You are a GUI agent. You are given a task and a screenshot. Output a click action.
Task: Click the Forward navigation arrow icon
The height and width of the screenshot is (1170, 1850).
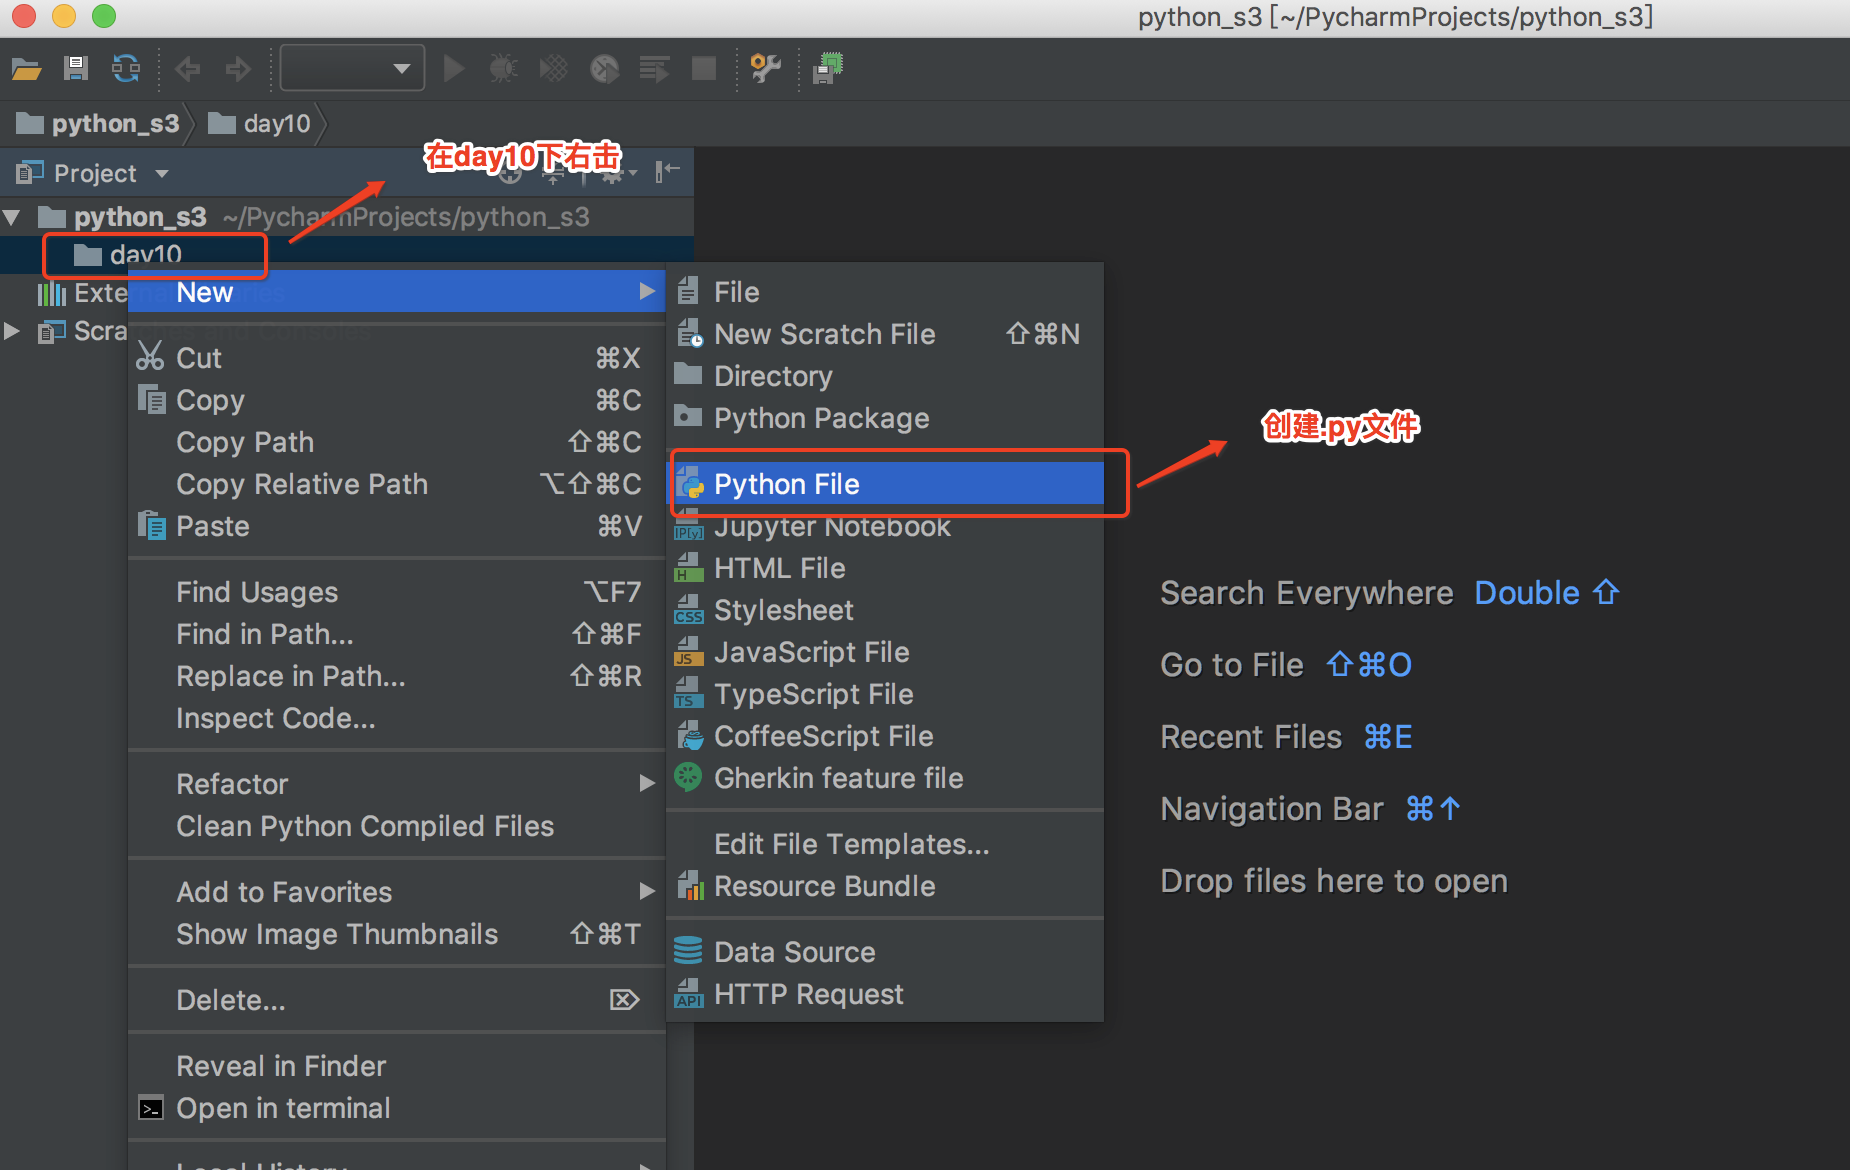(238, 68)
